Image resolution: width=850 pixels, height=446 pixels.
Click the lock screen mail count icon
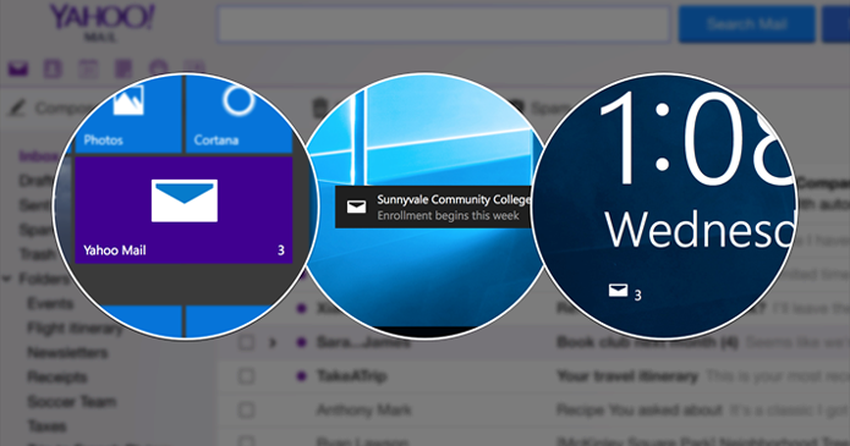618,291
